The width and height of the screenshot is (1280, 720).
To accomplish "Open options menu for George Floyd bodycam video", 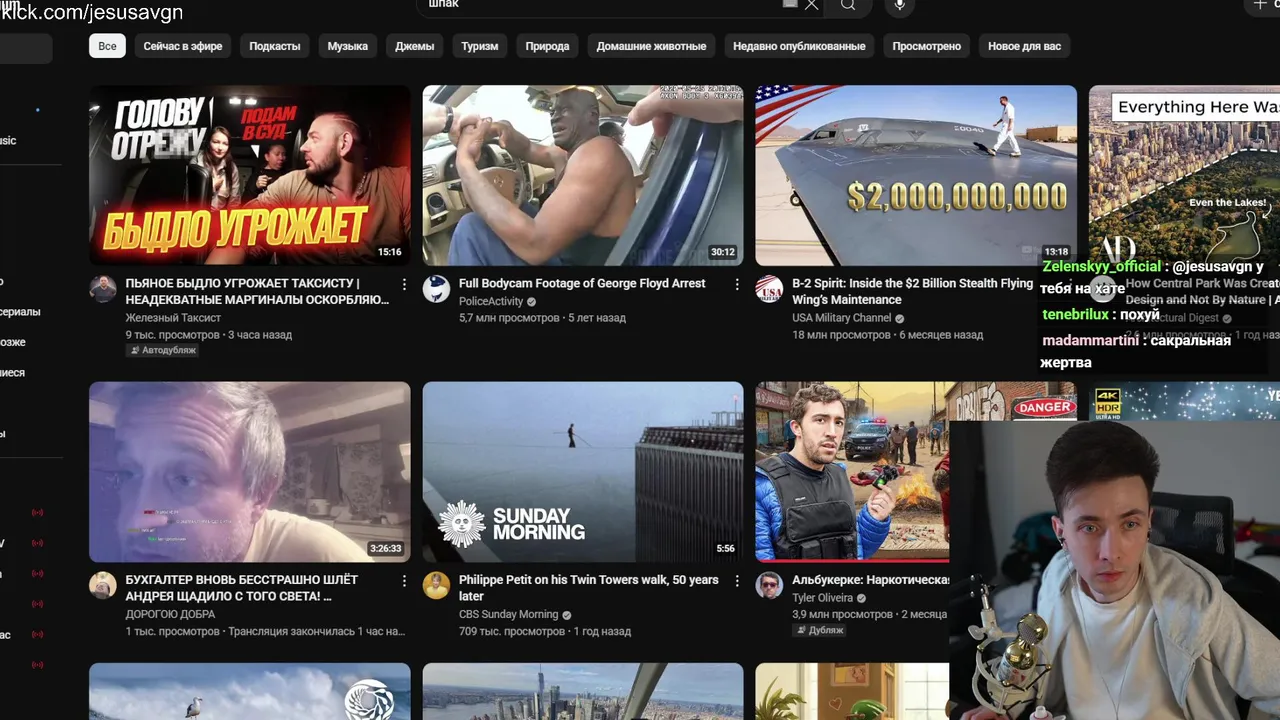I will 737,285.
